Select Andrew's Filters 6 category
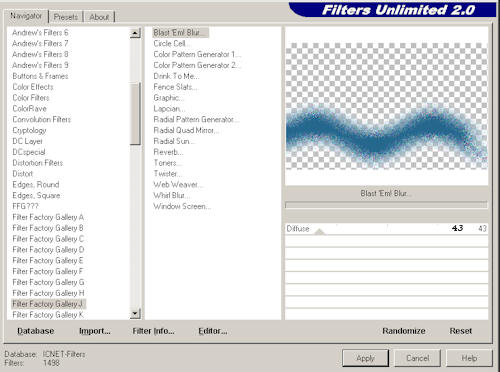 point(40,32)
